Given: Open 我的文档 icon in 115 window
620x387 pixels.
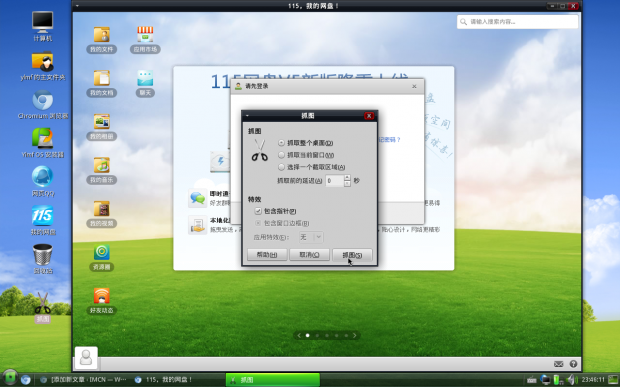Looking at the screenshot, I should (102, 83).
